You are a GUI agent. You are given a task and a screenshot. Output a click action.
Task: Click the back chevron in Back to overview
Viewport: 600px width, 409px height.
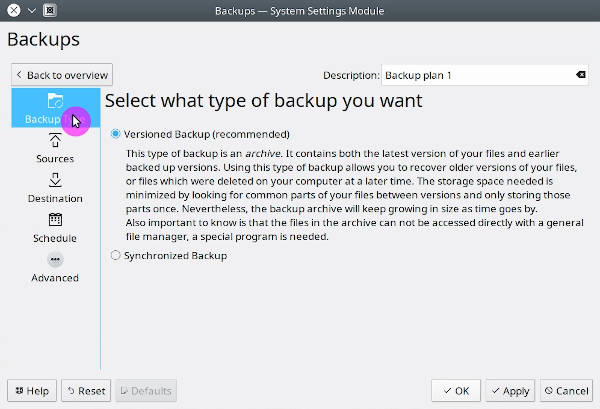(x=19, y=75)
